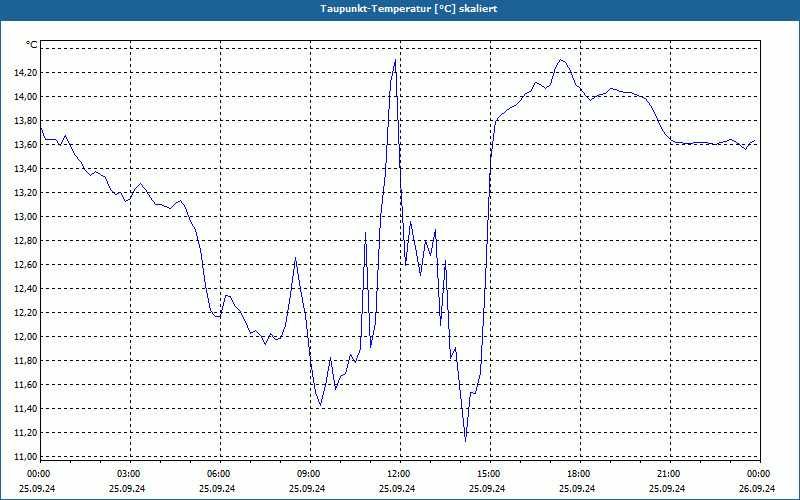
Task: Click the 25.09.24 date under 12:00
Action: click(397, 488)
